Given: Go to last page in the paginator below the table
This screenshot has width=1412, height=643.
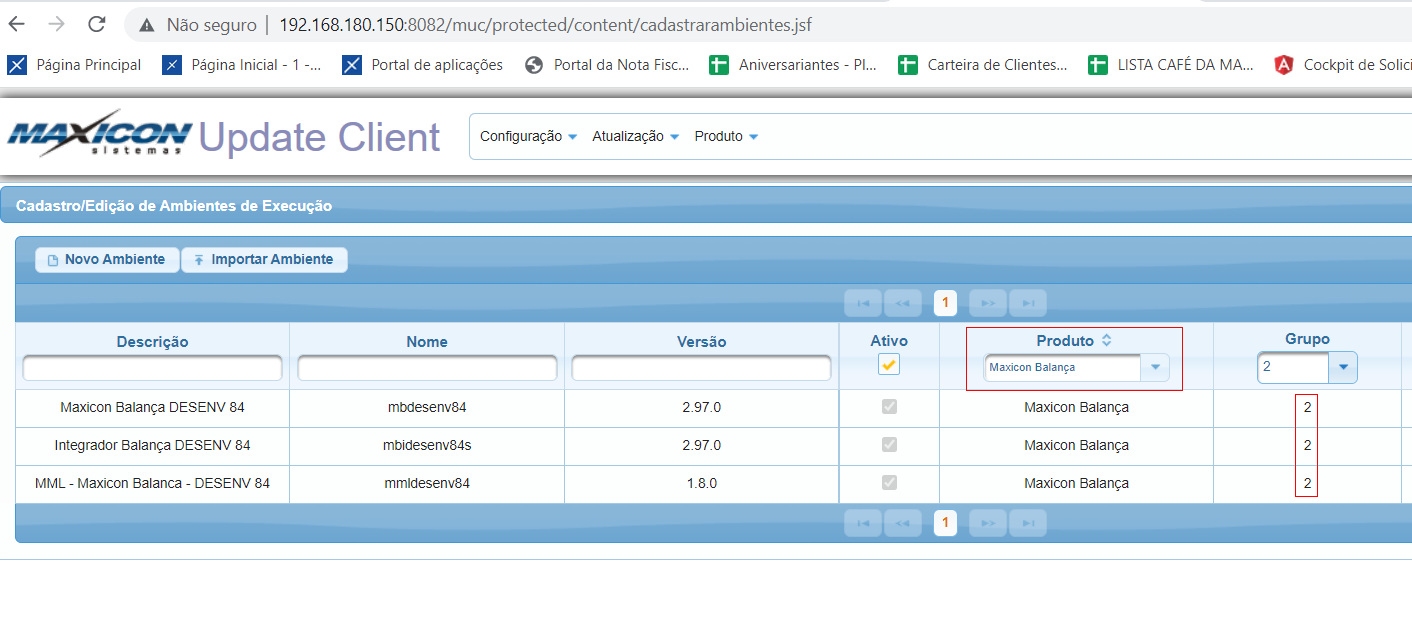Looking at the screenshot, I should click(1028, 522).
